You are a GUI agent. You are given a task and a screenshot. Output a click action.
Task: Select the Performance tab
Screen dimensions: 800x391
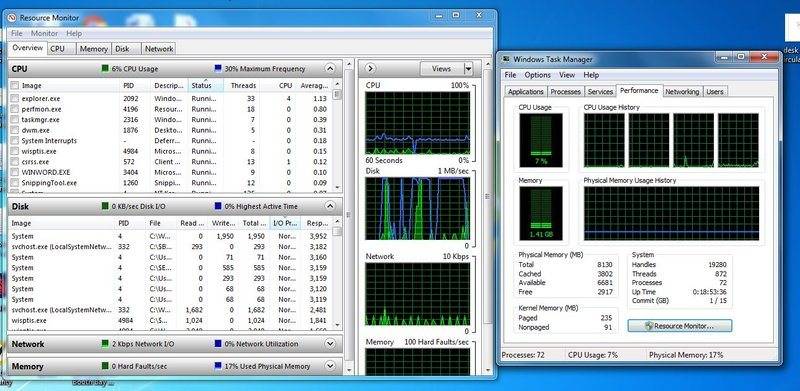coord(639,90)
